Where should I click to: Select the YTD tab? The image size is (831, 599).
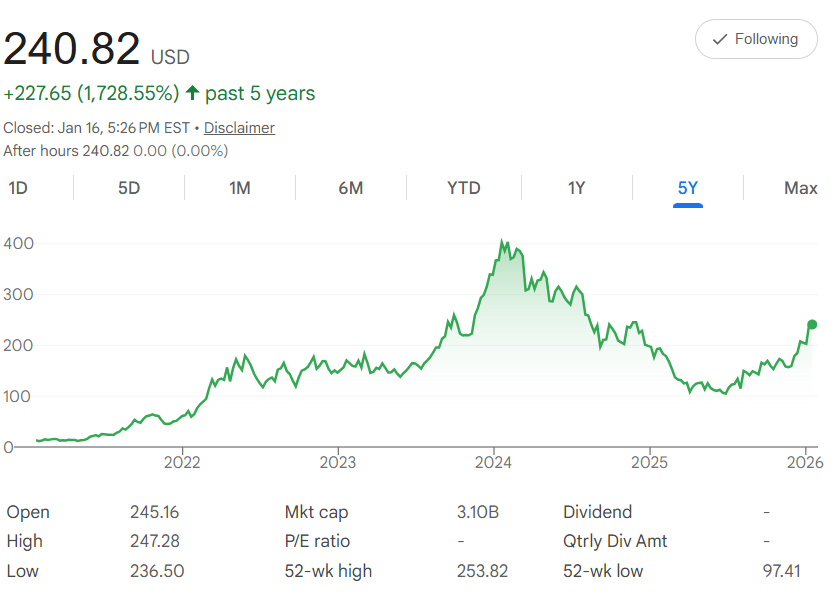click(464, 188)
